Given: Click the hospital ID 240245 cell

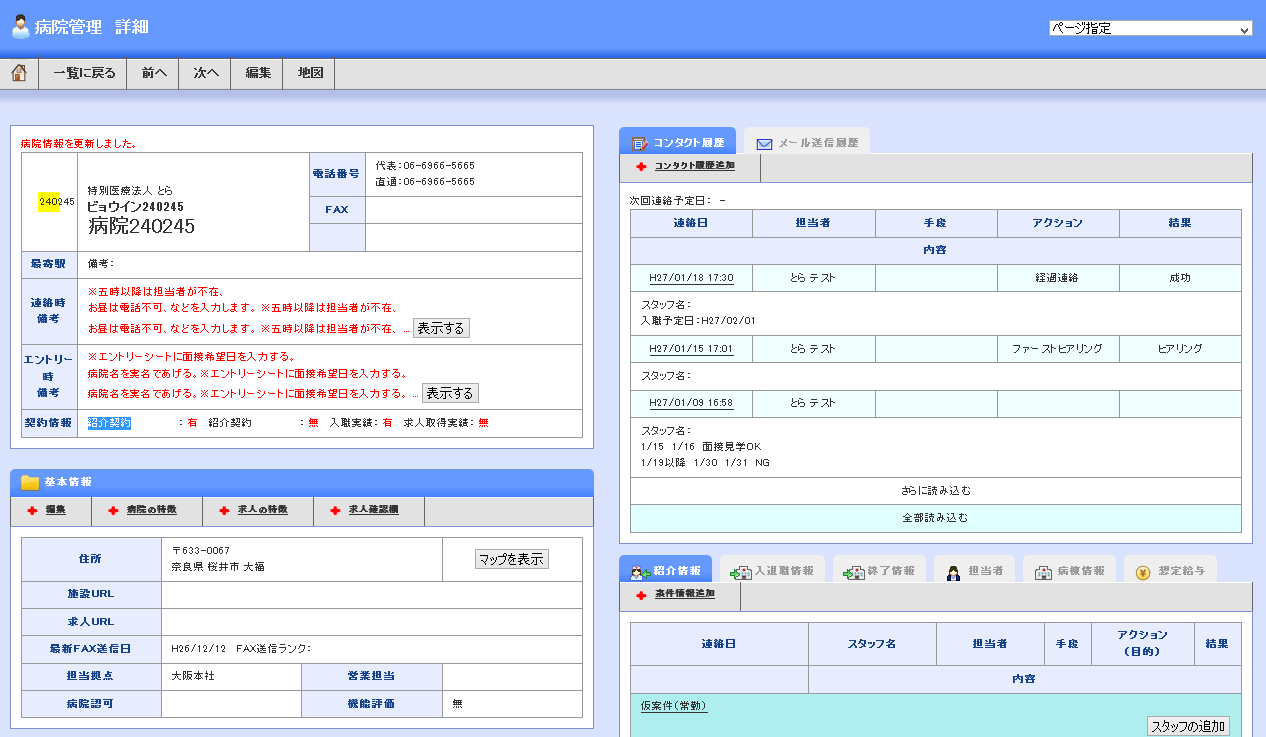Looking at the screenshot, I should click(x=50, y=202).
